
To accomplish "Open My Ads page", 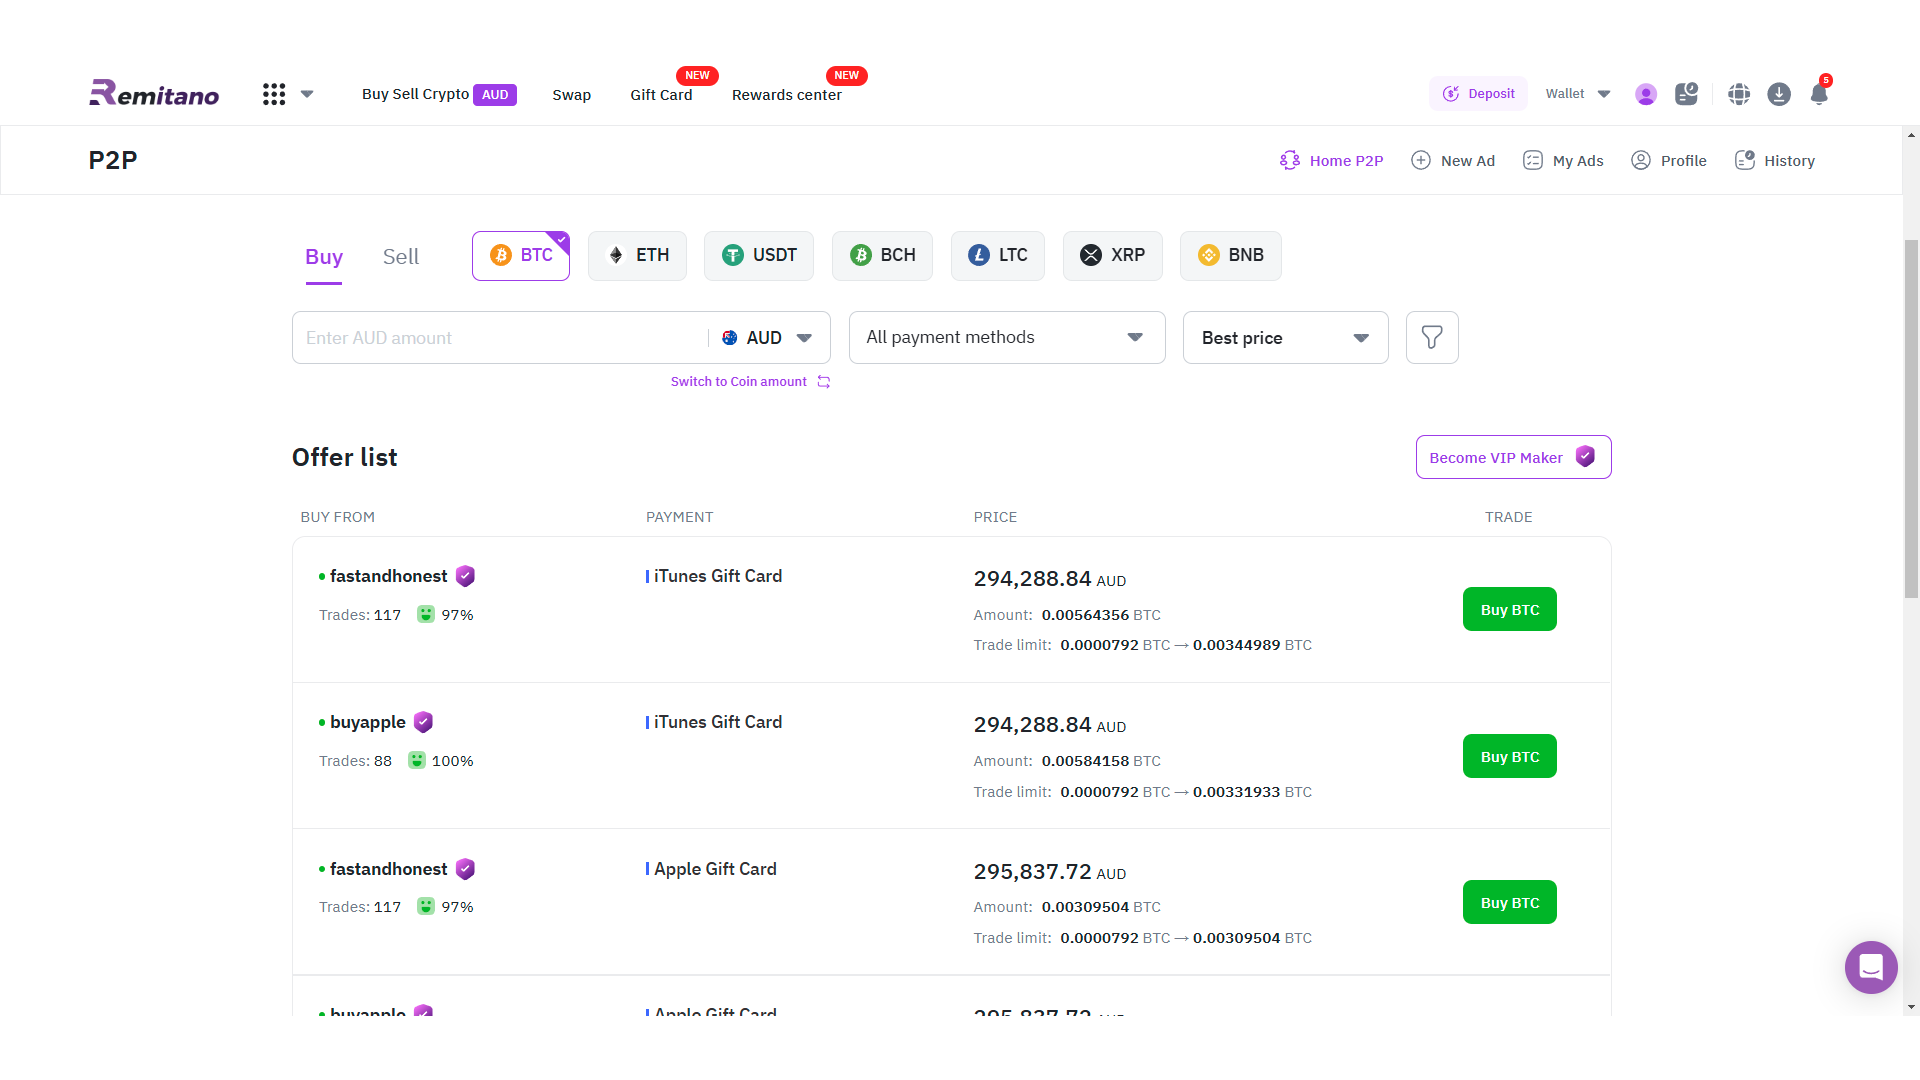I will click(1563, 161).
